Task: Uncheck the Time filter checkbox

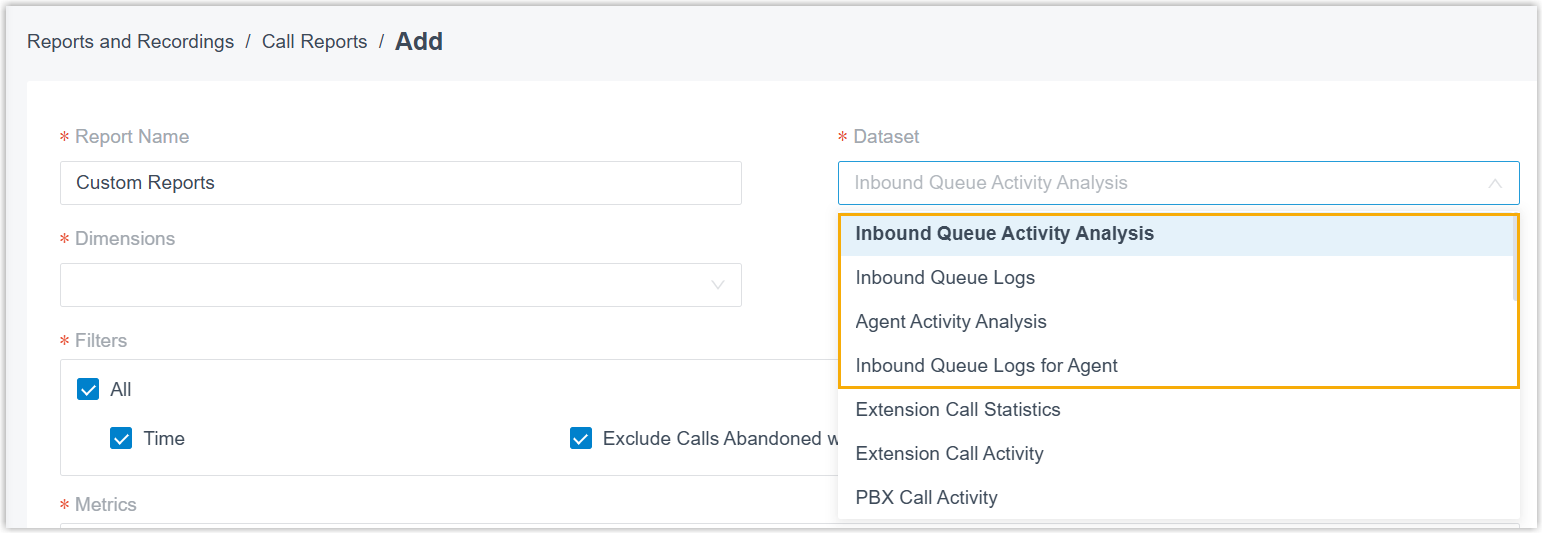Action: pos(121,439)
